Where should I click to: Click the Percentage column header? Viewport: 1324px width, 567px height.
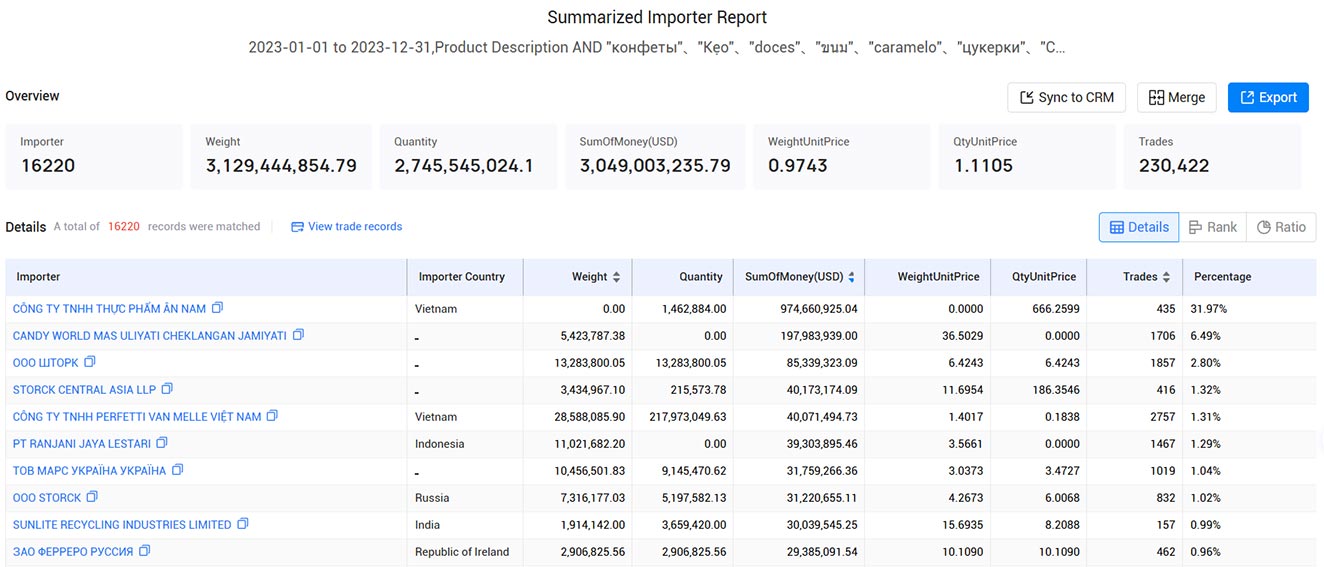[1249, 277]
